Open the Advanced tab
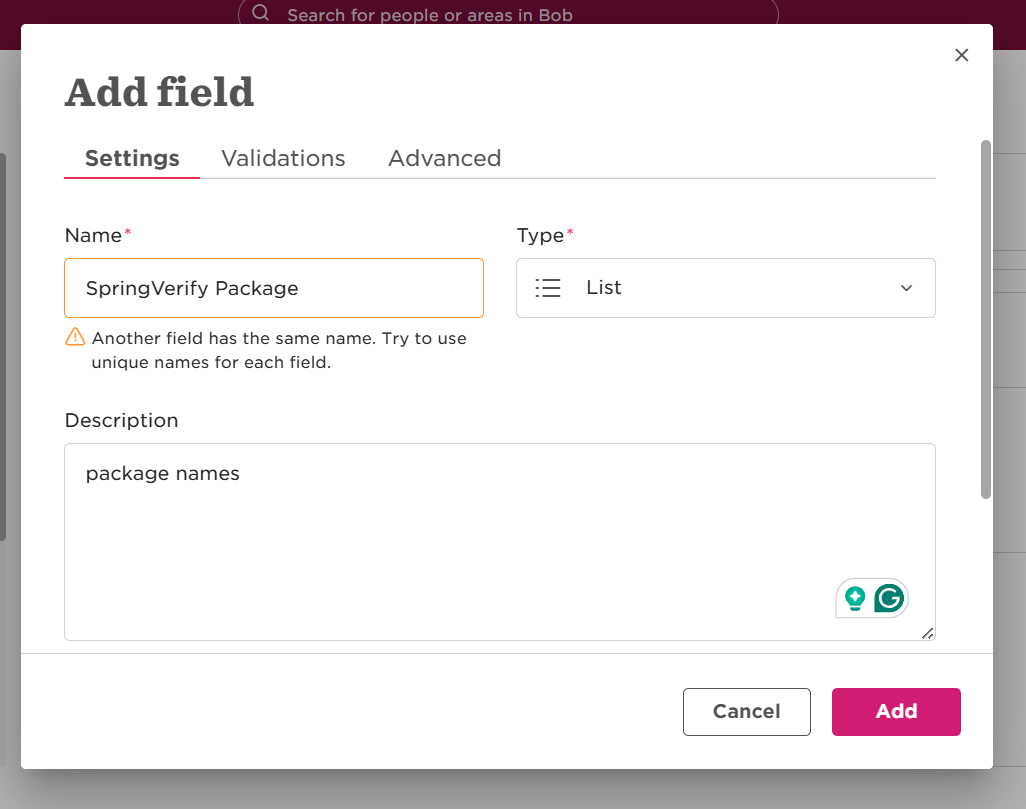Image resolution: width=1026 pixels, height=809 pixels. (x=445, y=158)
